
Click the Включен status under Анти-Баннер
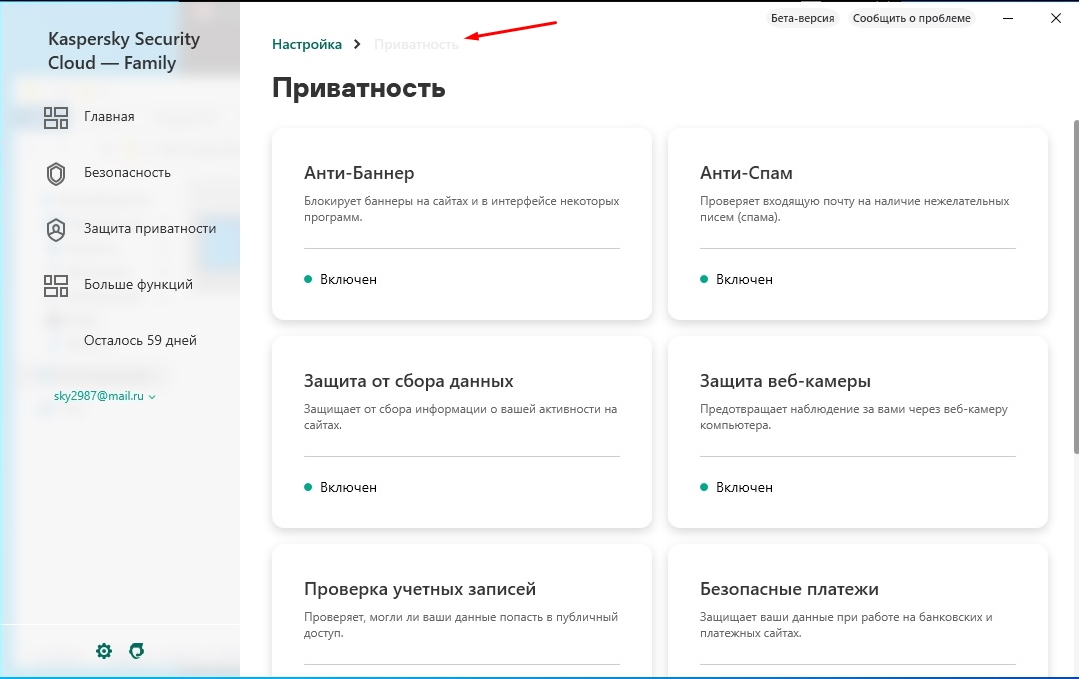click(341, 279)
